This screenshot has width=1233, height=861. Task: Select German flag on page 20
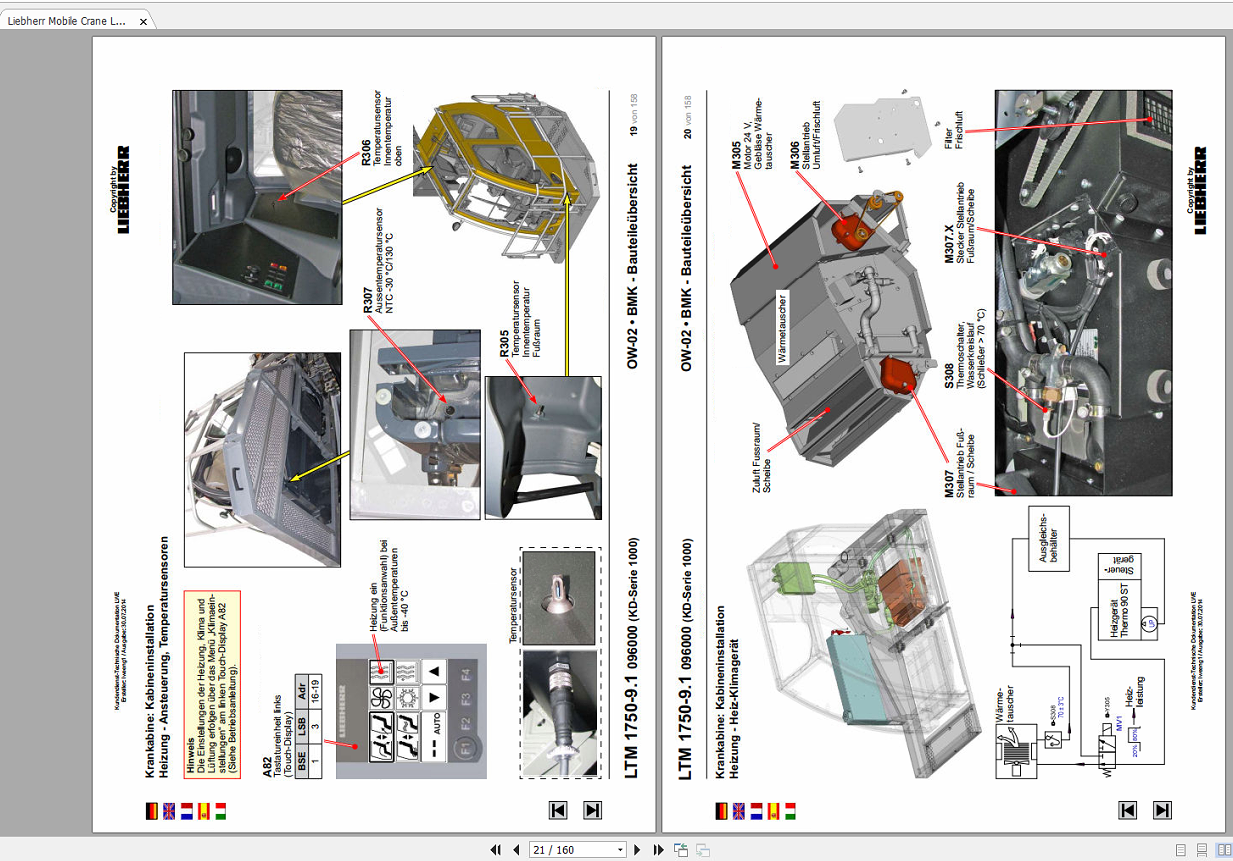click(721, 810)
